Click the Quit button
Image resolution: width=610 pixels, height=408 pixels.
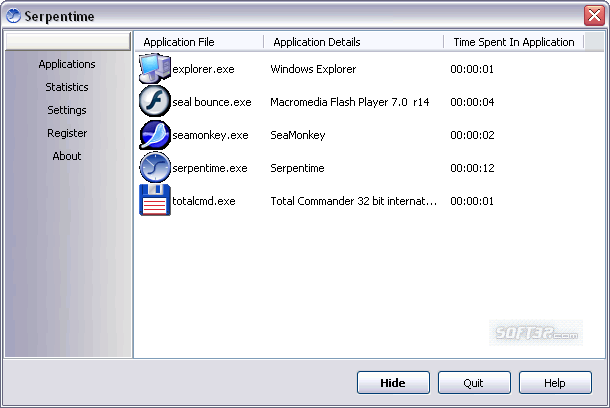[474, 383]
